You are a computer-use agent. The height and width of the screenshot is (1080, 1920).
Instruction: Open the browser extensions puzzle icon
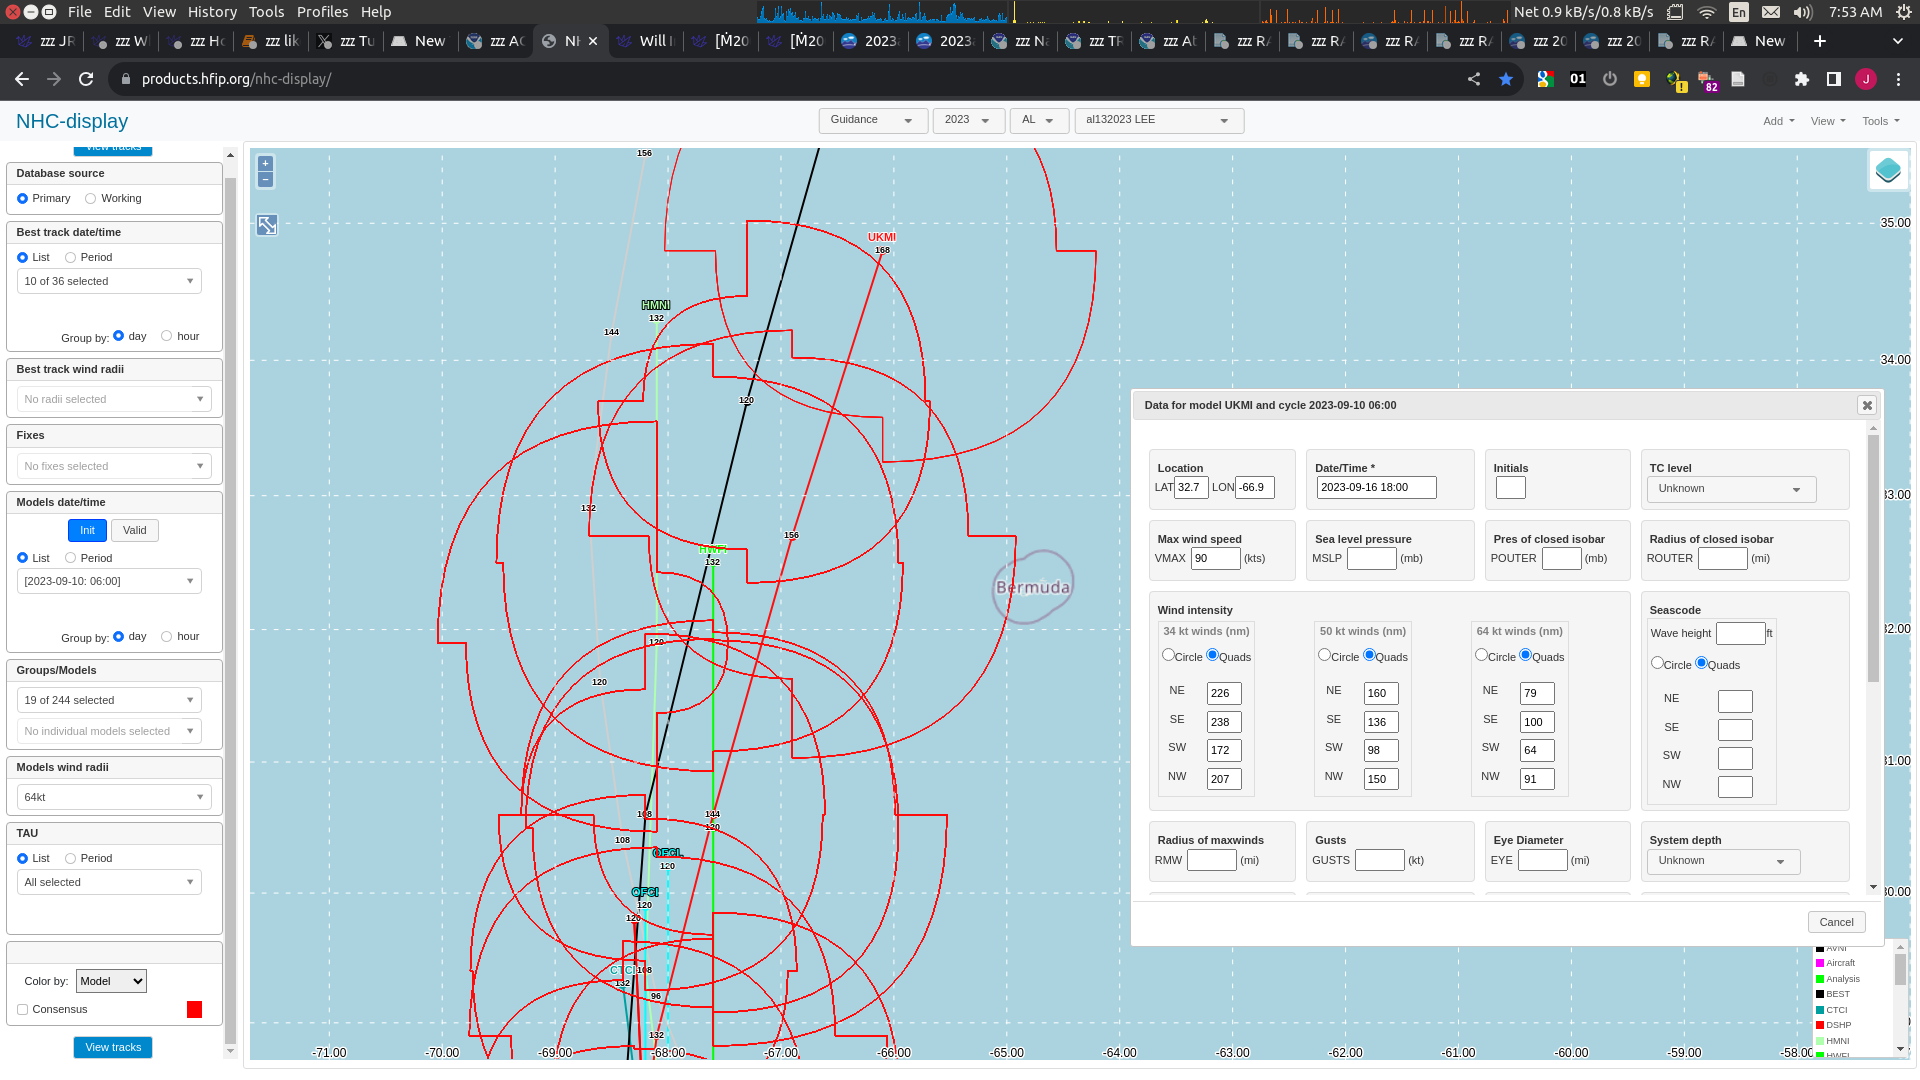pyautogui.click(x=1802, y=79)
